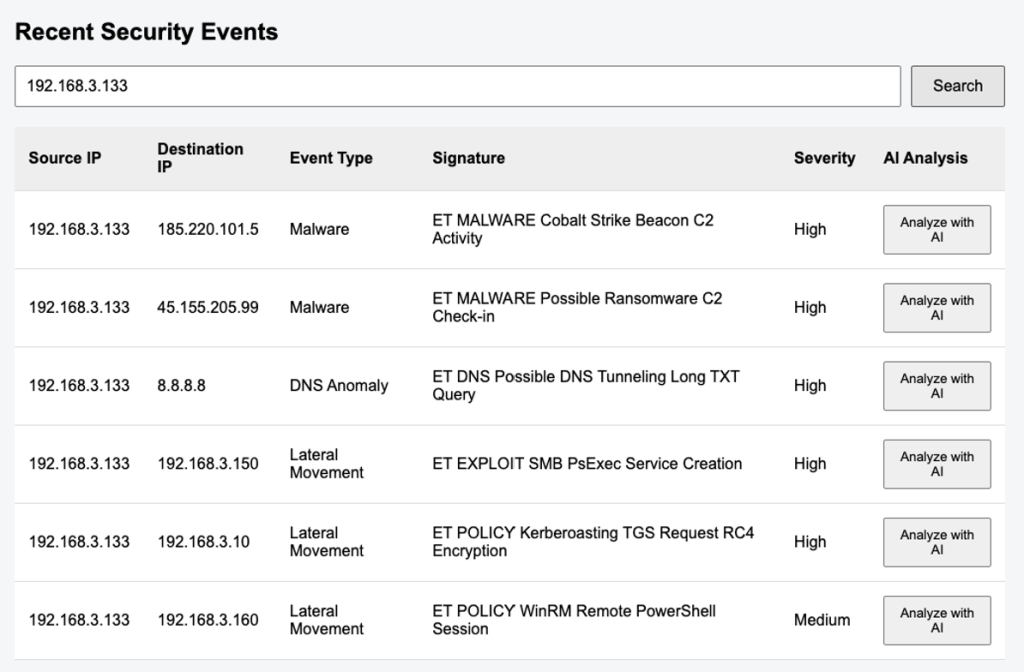Select the Possible Ransomware C2 Check-in signature

coord(577,308)
